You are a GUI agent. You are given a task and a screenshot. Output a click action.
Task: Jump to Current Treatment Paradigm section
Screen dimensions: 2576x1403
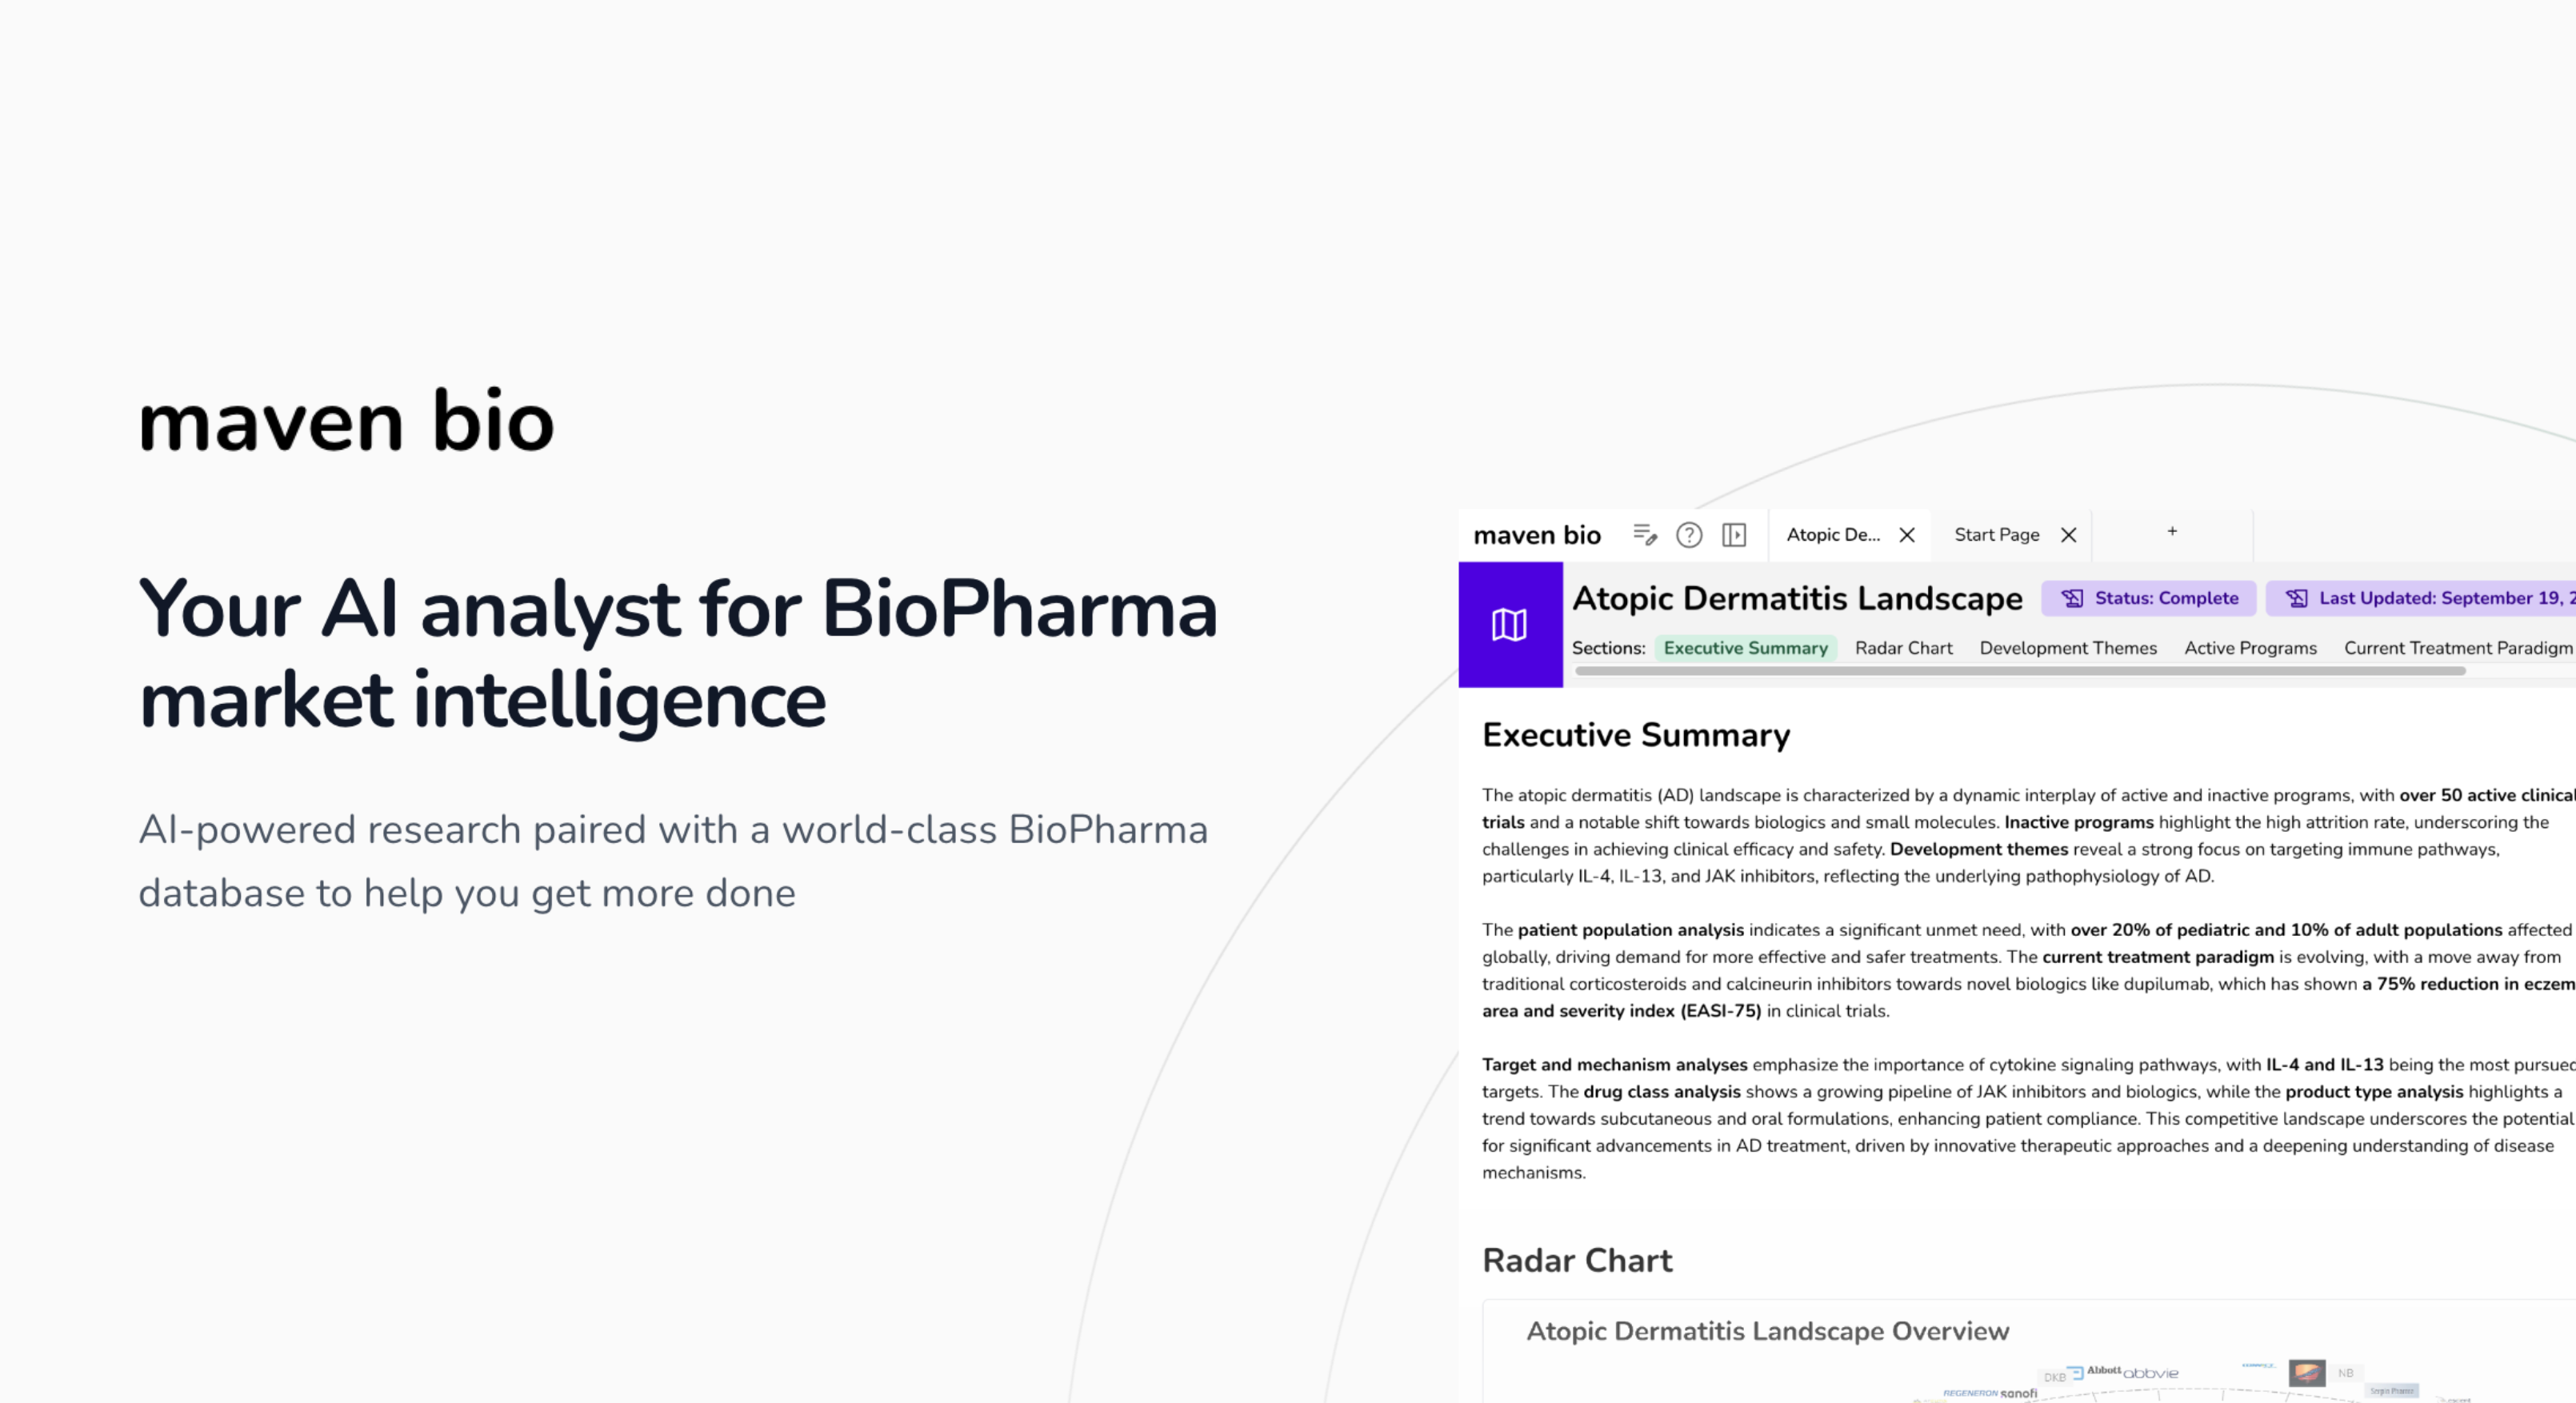[2457, 648]
